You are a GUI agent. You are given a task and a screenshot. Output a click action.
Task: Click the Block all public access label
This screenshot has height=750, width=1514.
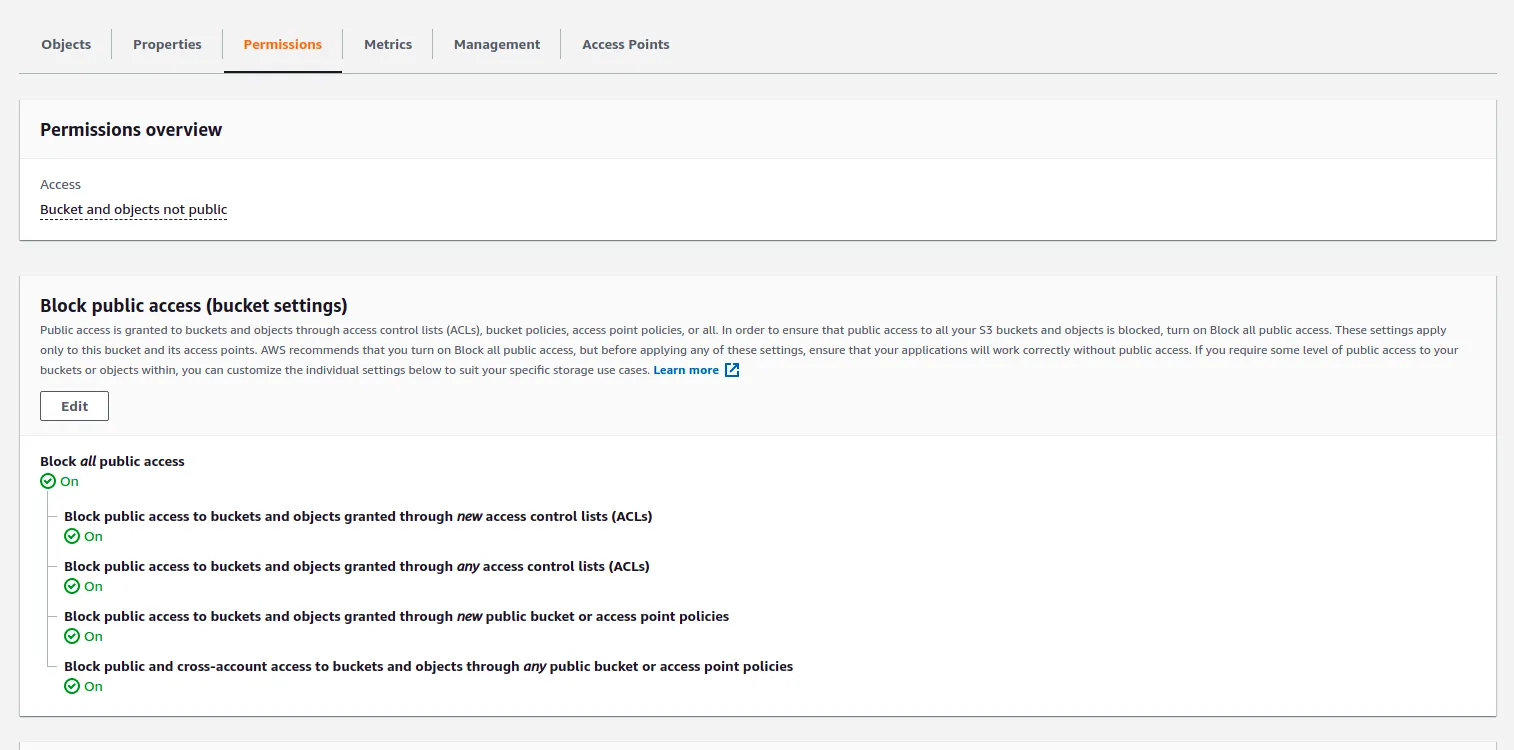[112, 461]
